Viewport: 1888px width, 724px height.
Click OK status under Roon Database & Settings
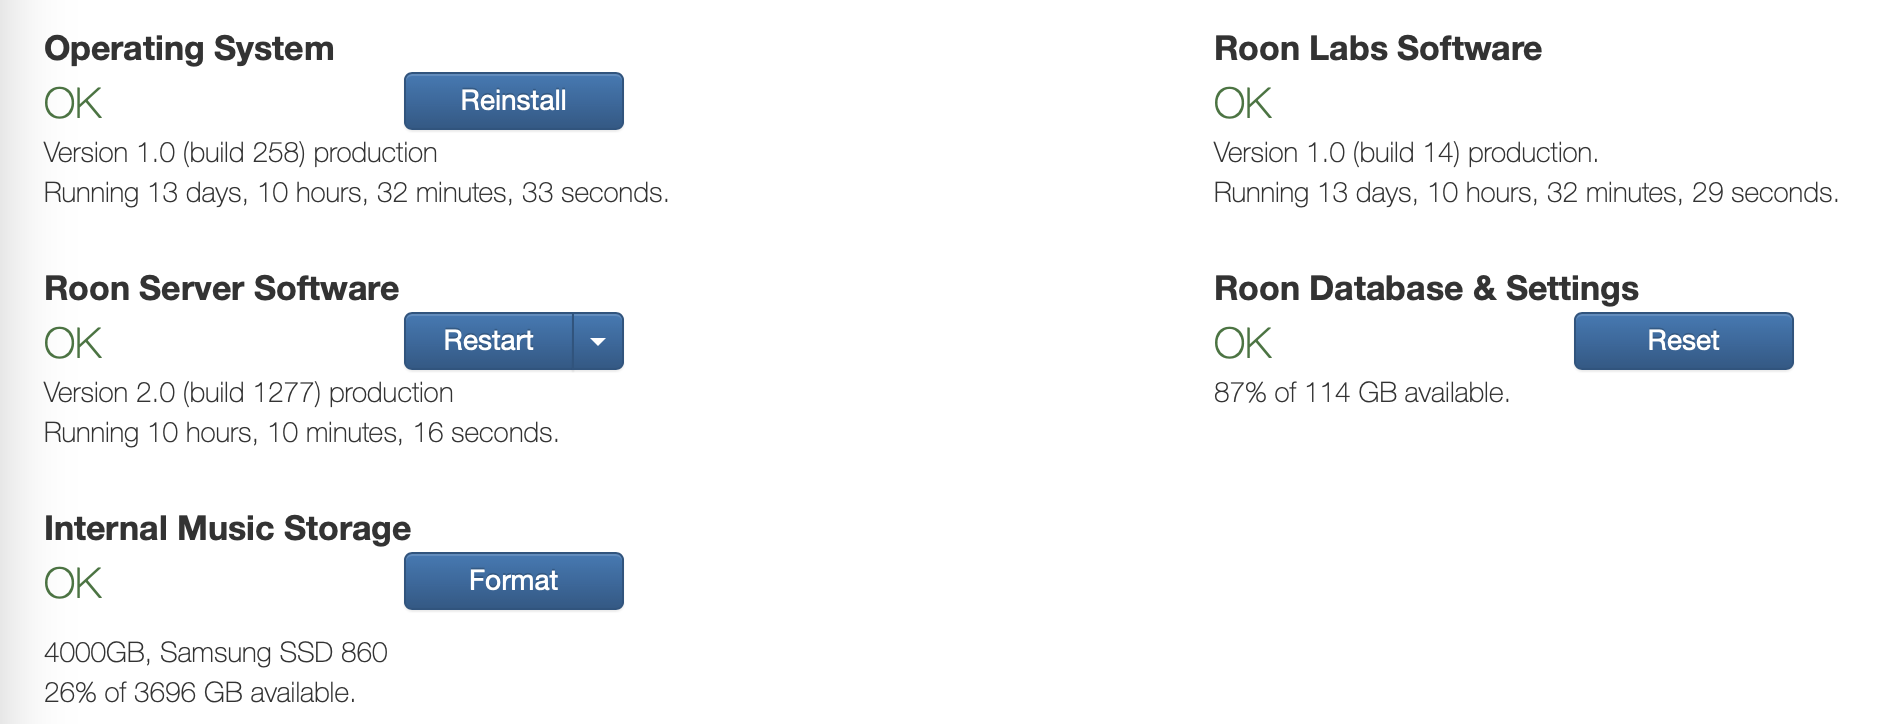1242,343
